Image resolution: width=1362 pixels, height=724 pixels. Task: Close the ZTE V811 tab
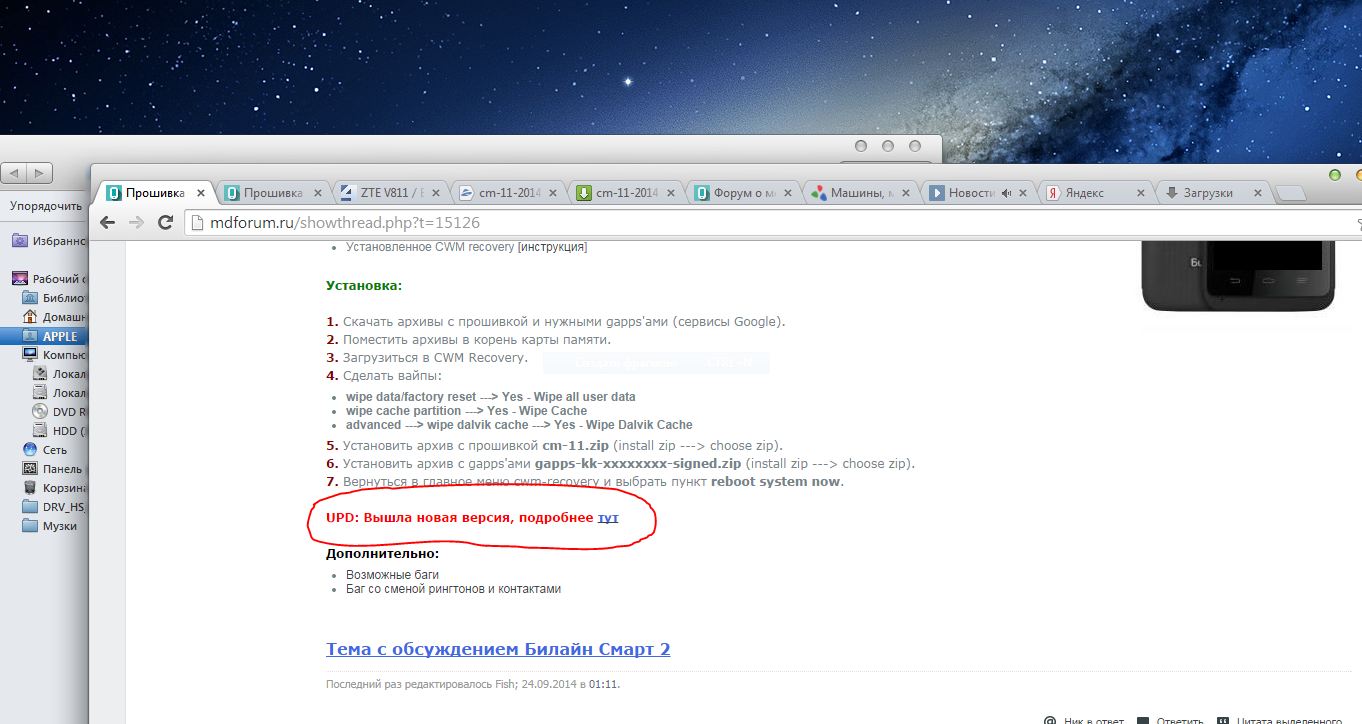(x=437, y=193)
